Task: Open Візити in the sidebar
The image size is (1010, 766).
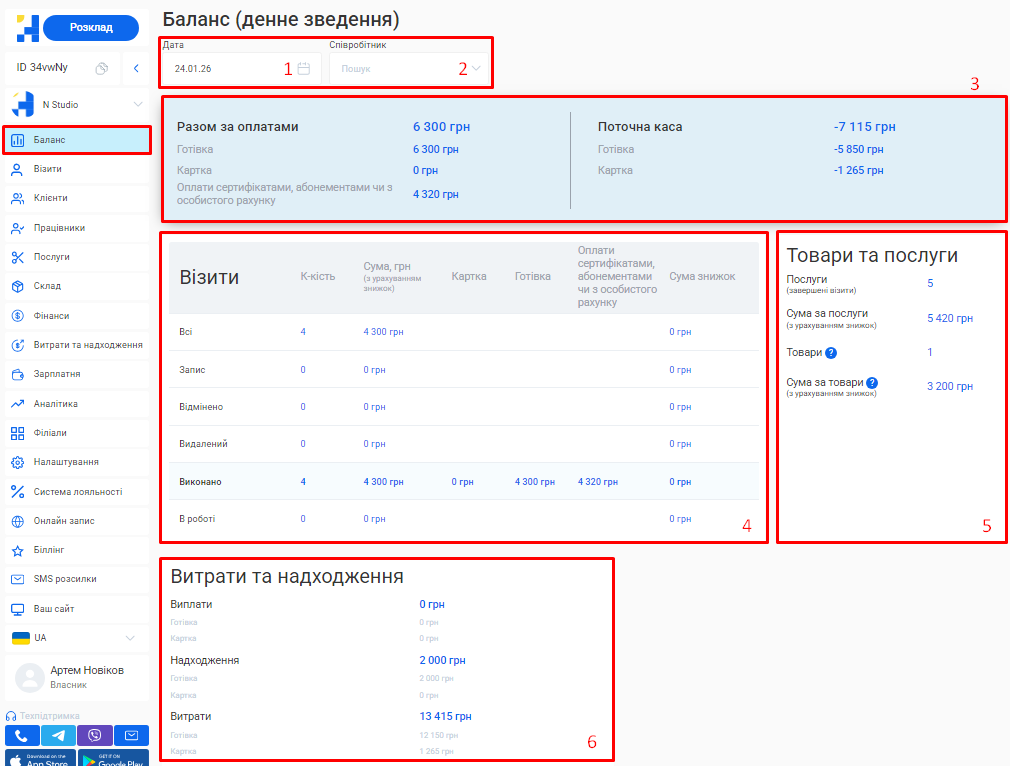Action: (x=48, y=169)
